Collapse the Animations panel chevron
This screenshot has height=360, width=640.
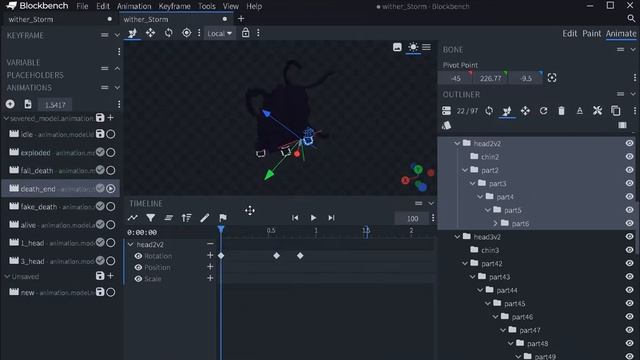pyautogui.click(x=117, y=88)
